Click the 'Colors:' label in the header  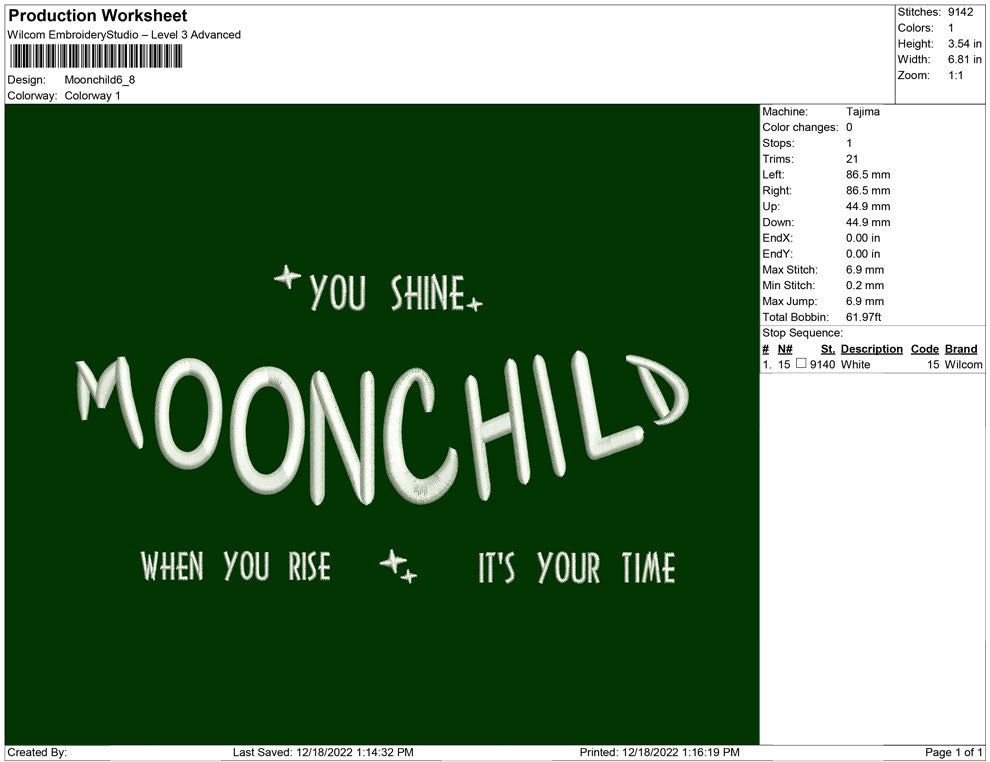[x=915, y=28]
